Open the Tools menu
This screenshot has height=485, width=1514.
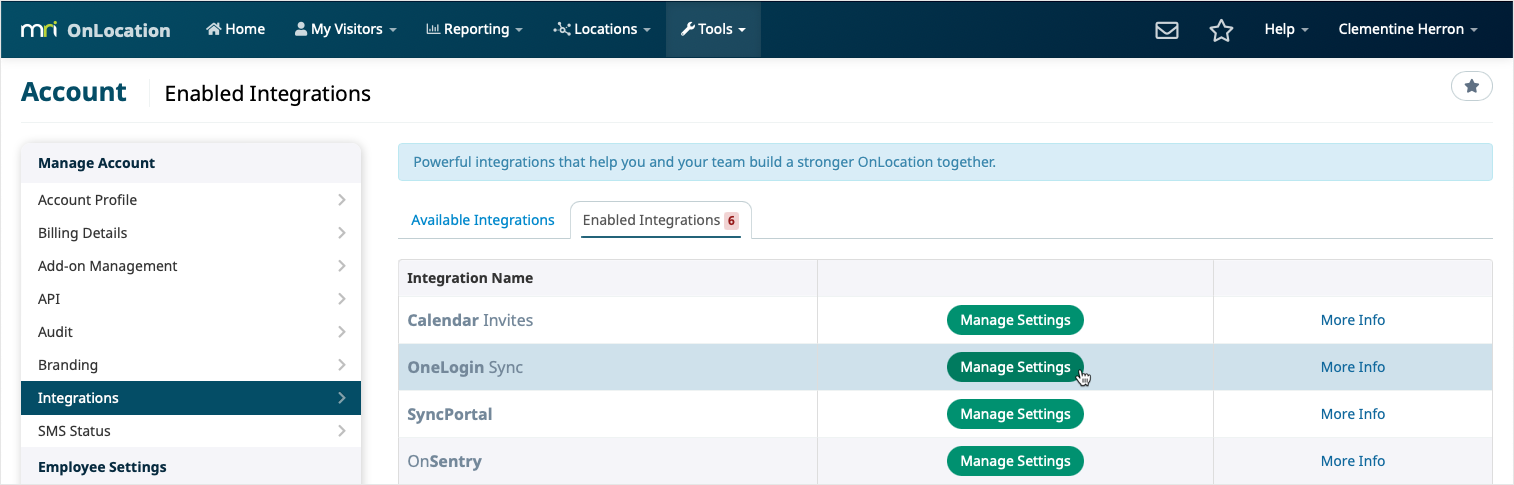tap(713, 29)
